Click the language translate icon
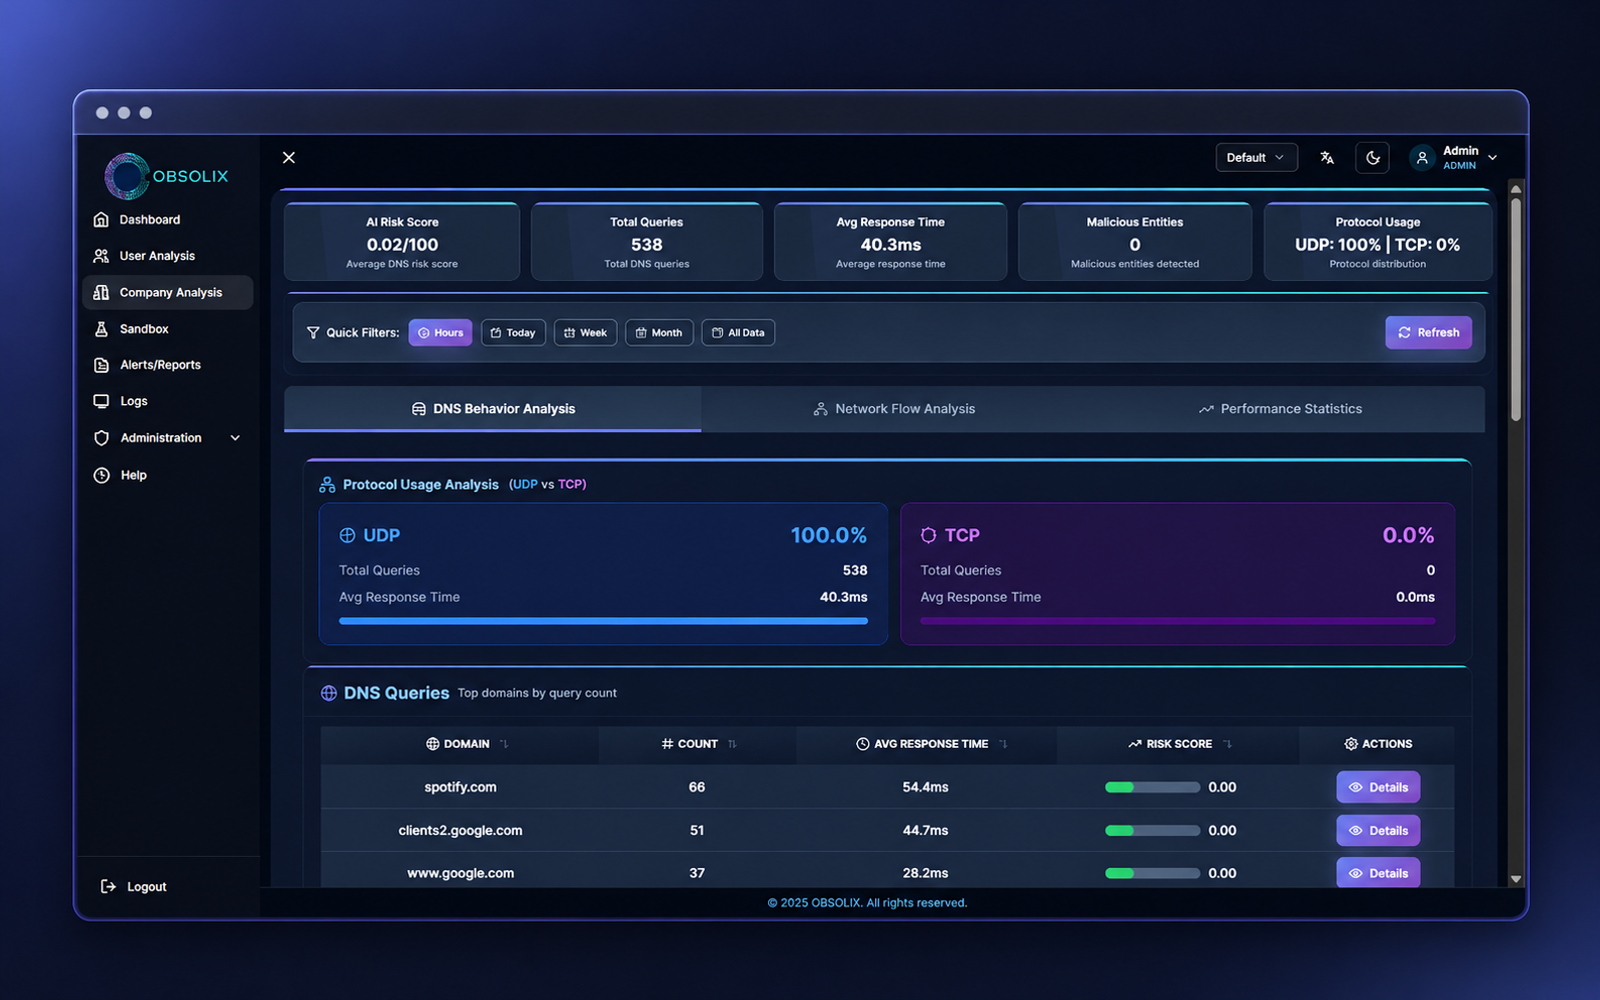1600x1000 pixels. tap(1327, 158)
